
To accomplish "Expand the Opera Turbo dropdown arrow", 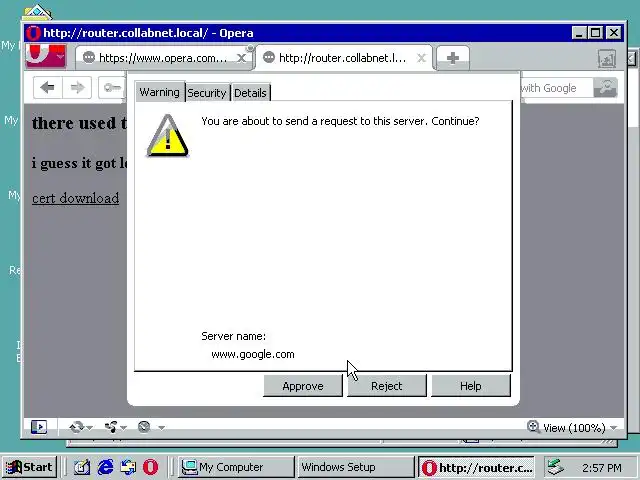I will (162, 428).
